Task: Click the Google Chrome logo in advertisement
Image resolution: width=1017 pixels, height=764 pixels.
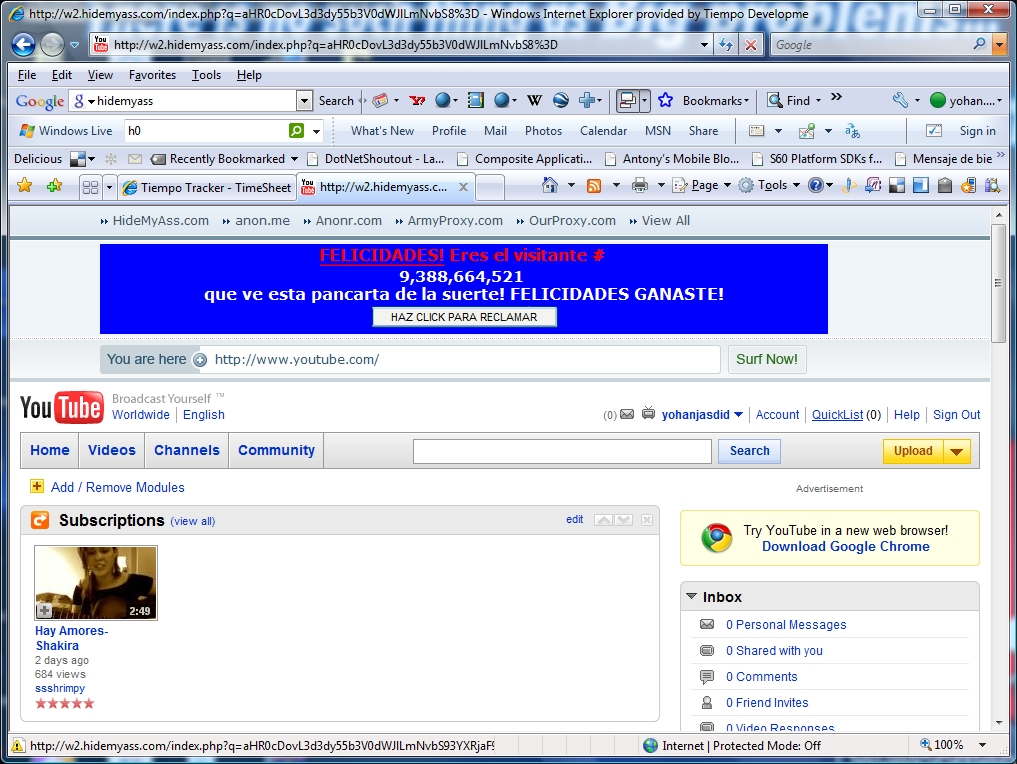Action: coord(717,538)
